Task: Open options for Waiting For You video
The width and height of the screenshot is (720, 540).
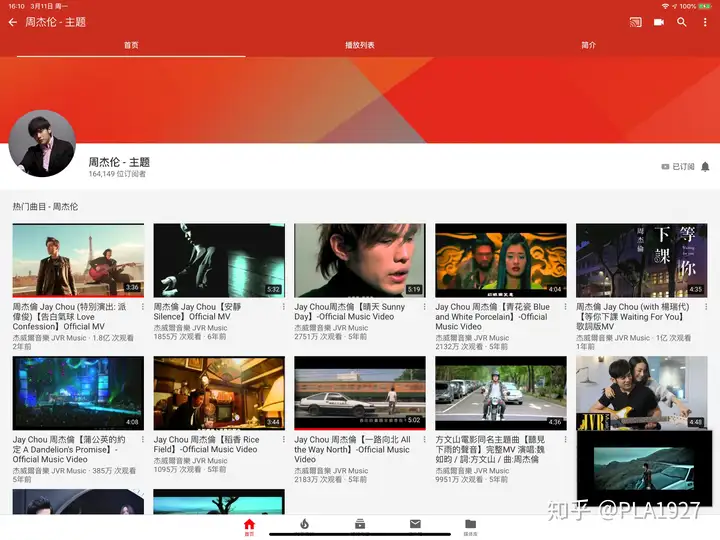Action: 706,306
